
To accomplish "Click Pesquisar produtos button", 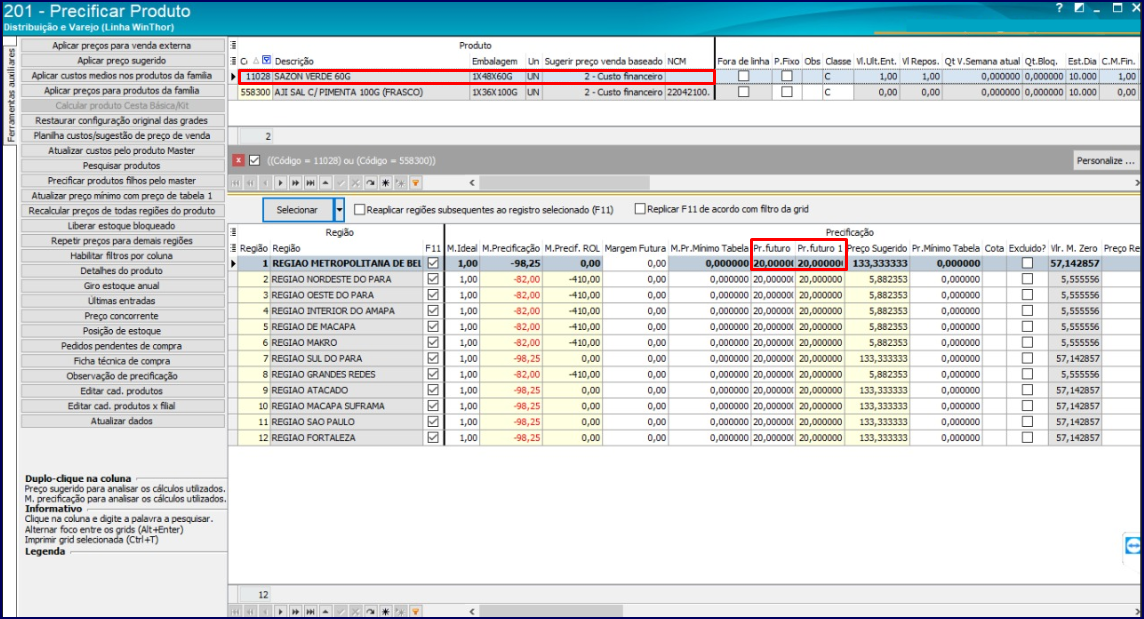I will (122, 166).
